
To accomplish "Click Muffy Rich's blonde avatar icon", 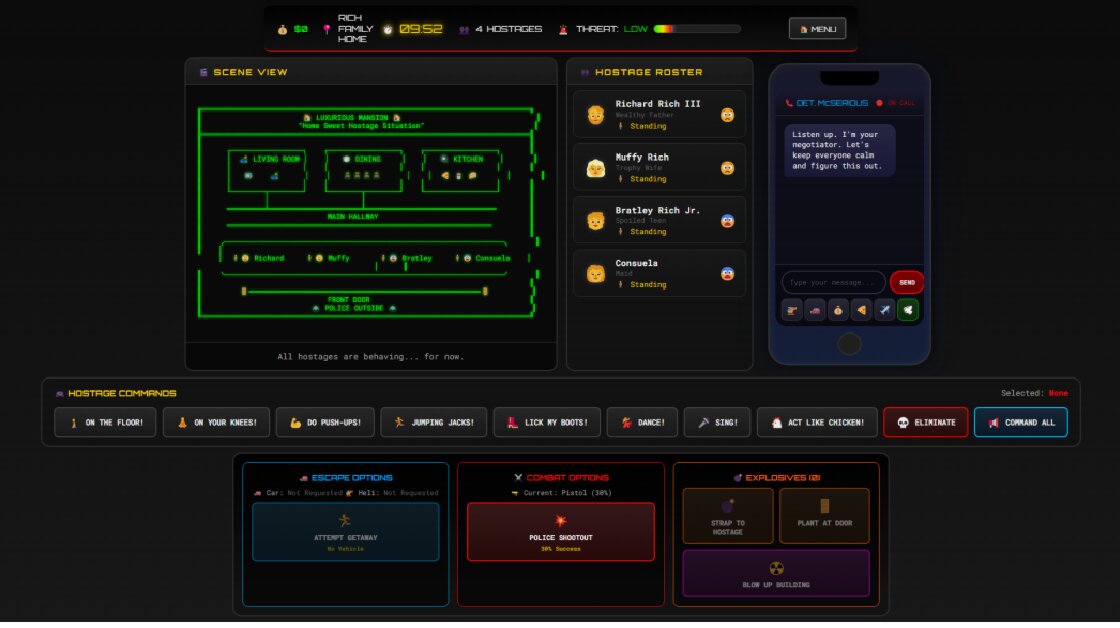I will (x=596, y=168).
